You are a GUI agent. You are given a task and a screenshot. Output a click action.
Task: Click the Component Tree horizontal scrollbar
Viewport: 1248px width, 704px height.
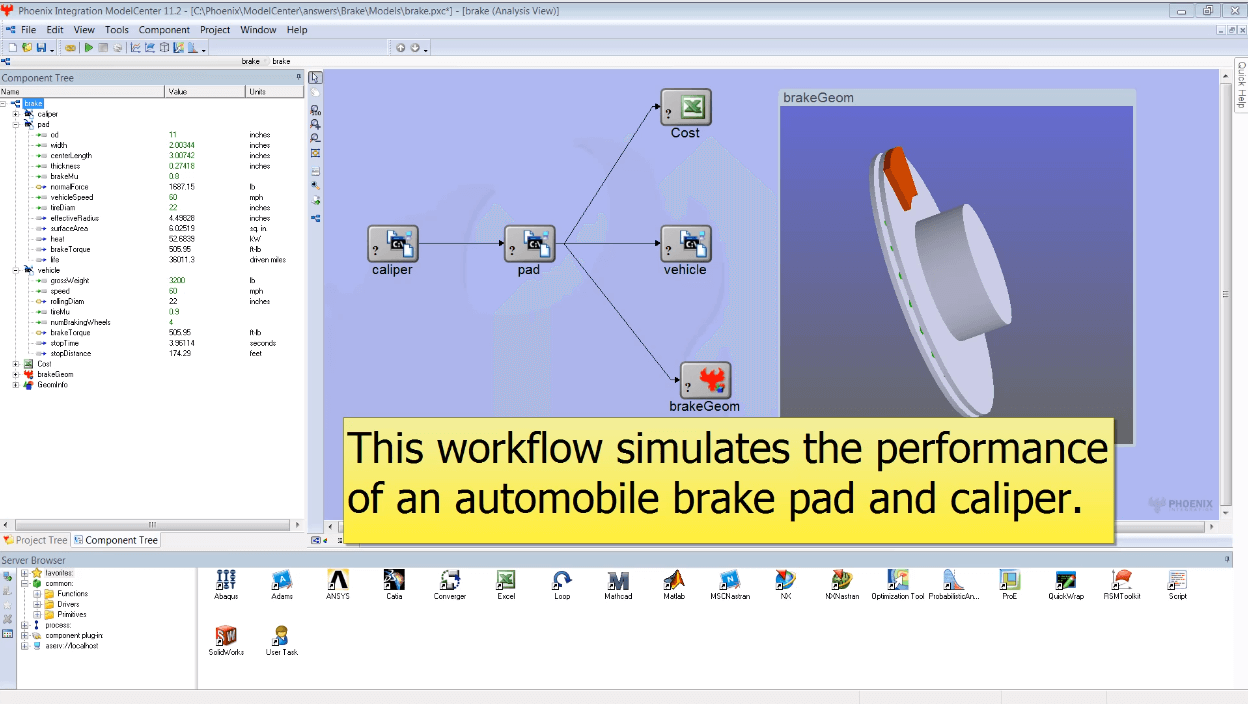pyautogui.click(x=152, y=524)
